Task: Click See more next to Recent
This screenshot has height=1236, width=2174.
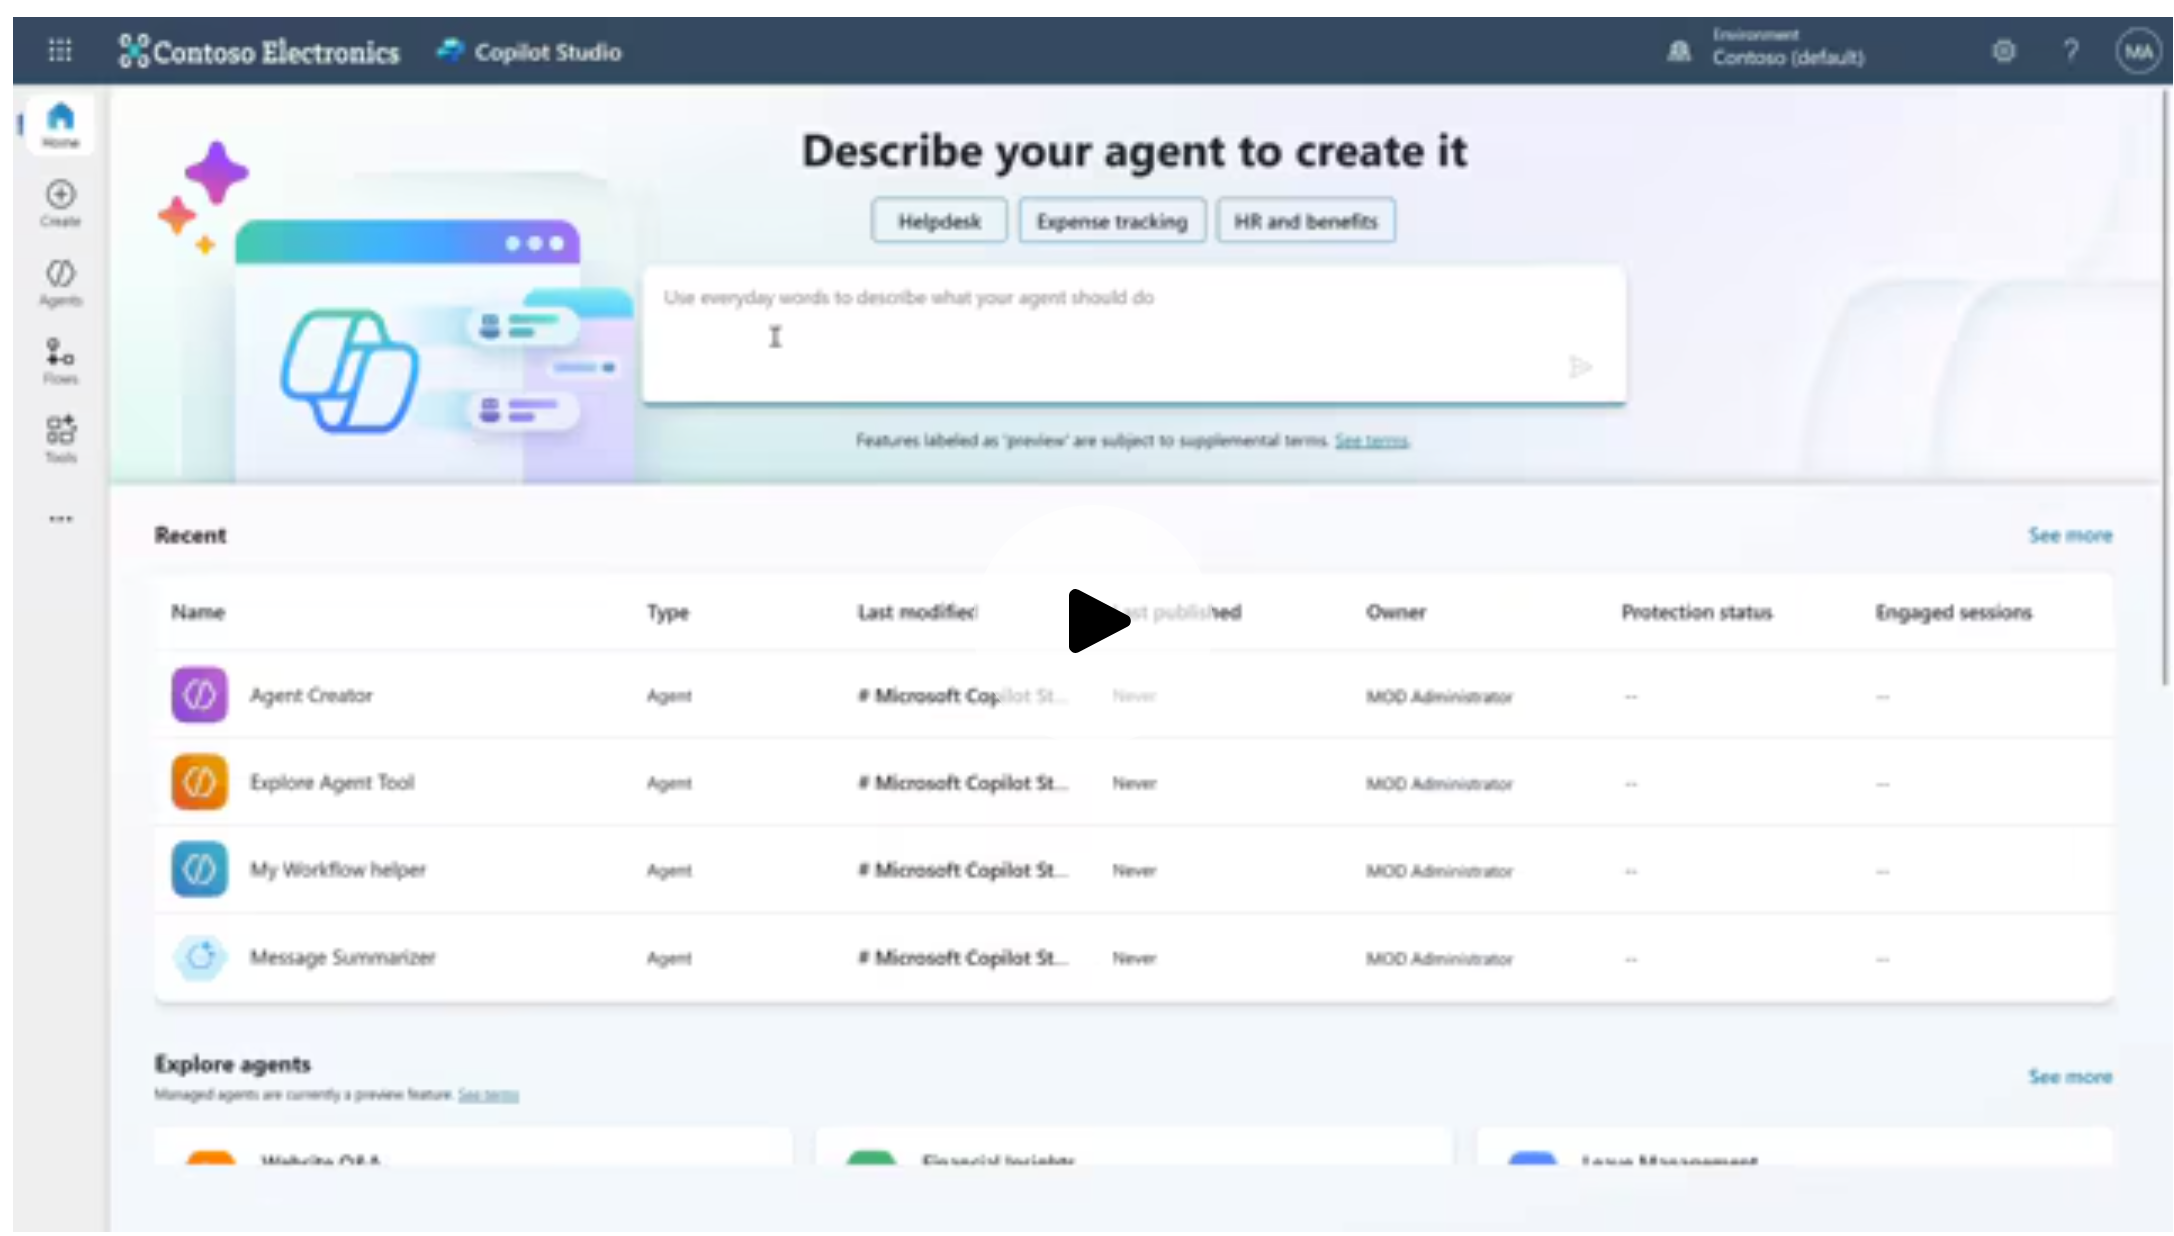Action: [2069, 535]
